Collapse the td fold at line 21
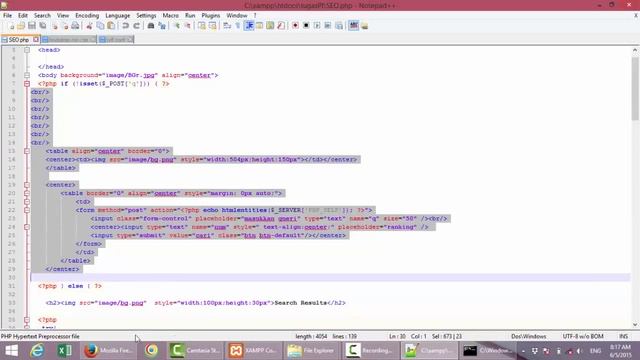This screenshot has height=360, width=640. point(27,202)
